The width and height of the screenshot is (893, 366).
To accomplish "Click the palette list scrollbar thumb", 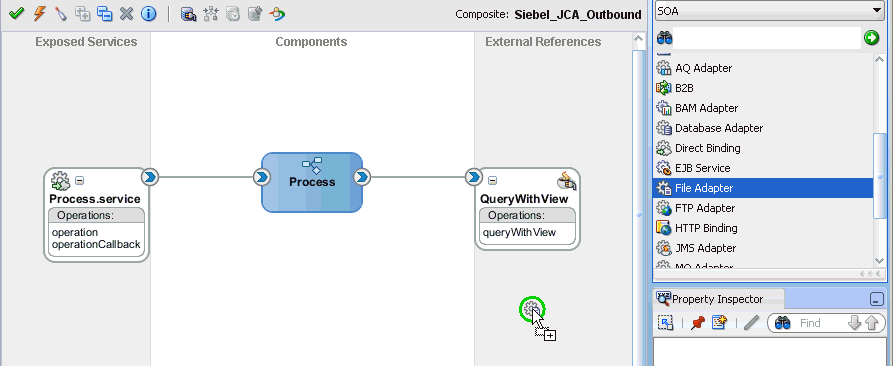I will (x=880, y=175).
